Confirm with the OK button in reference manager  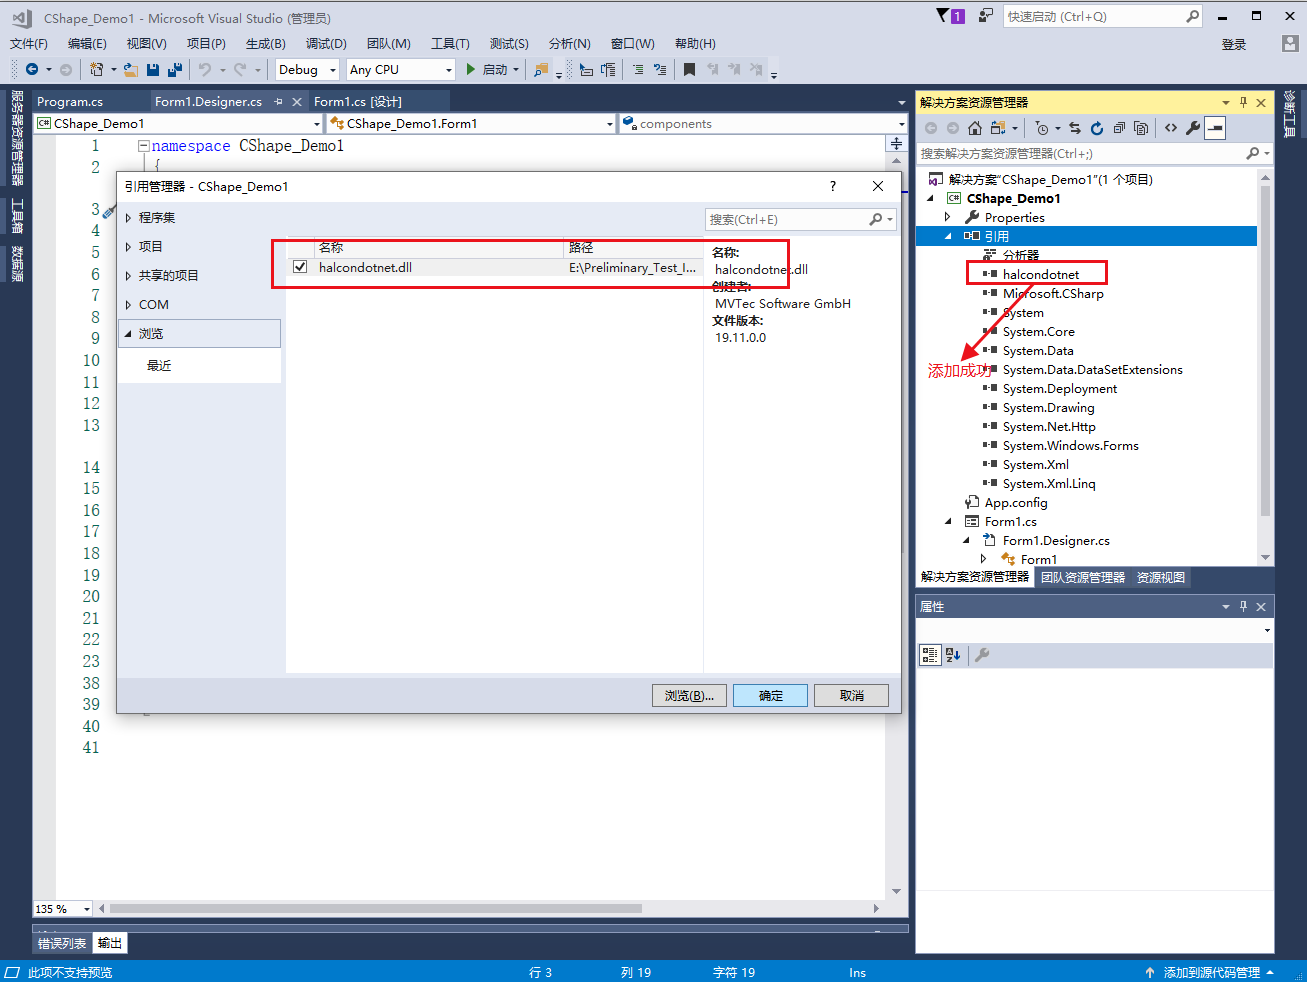(770, 696)
